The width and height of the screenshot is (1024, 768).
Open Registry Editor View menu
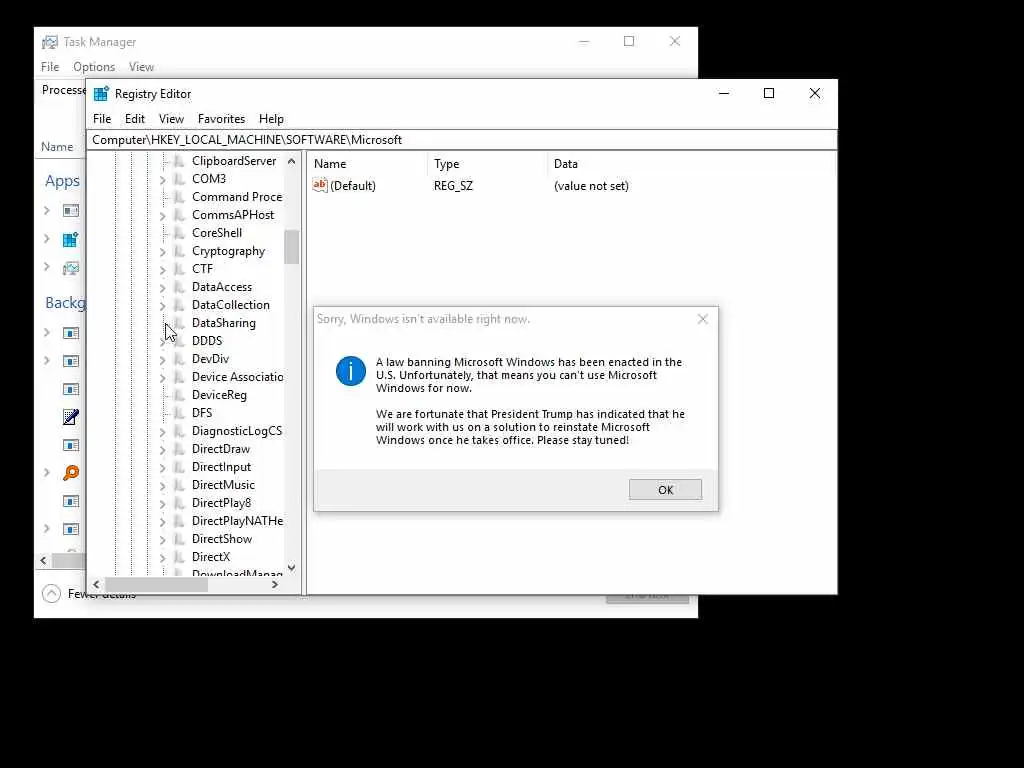(171, 119)
